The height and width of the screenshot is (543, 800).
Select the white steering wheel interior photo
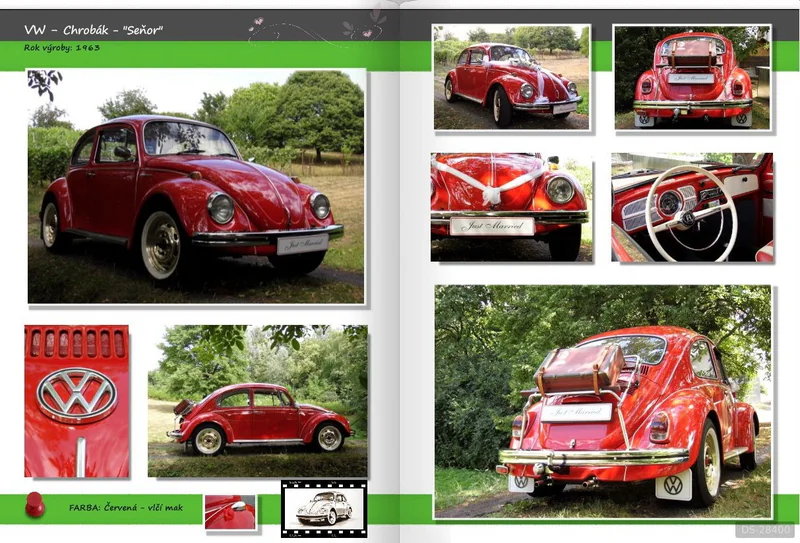tap(692, 207)
